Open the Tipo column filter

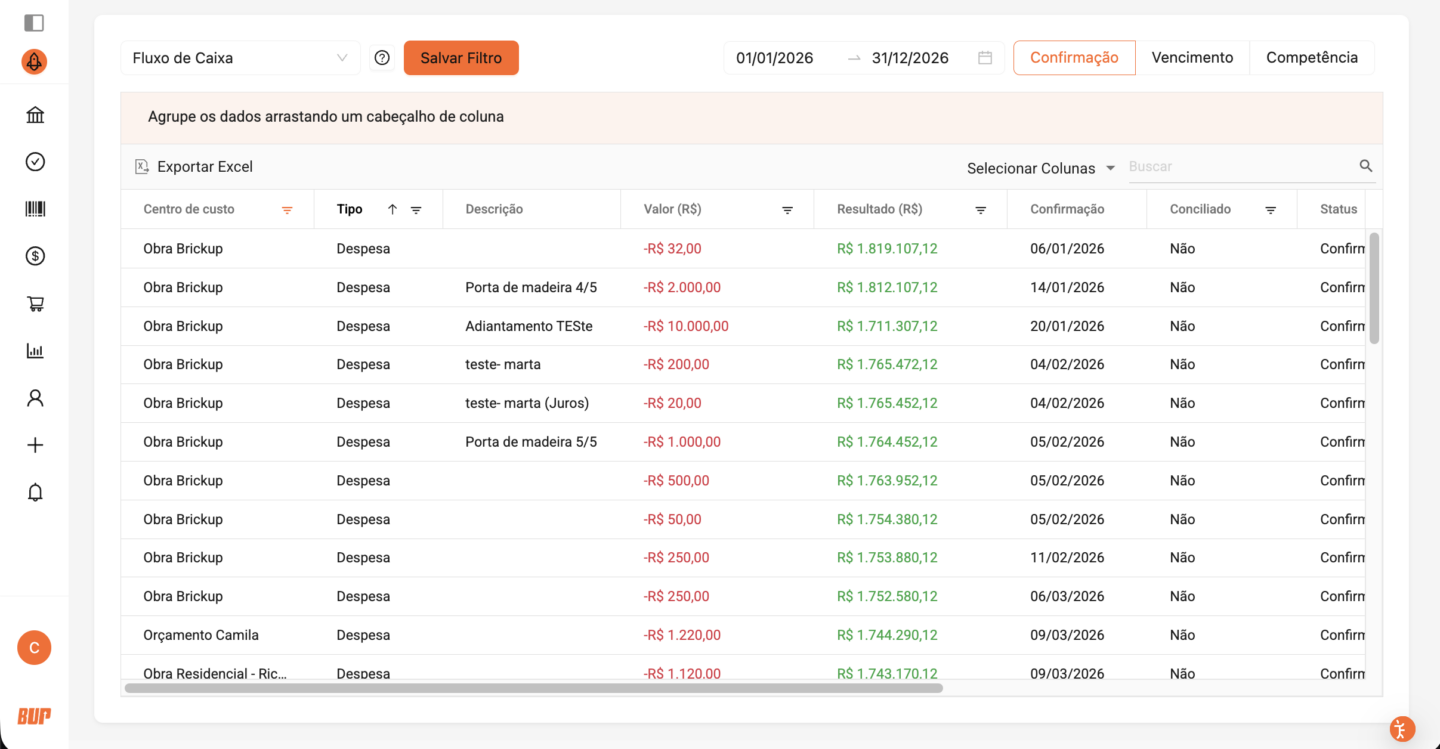[x=416, y=210]
